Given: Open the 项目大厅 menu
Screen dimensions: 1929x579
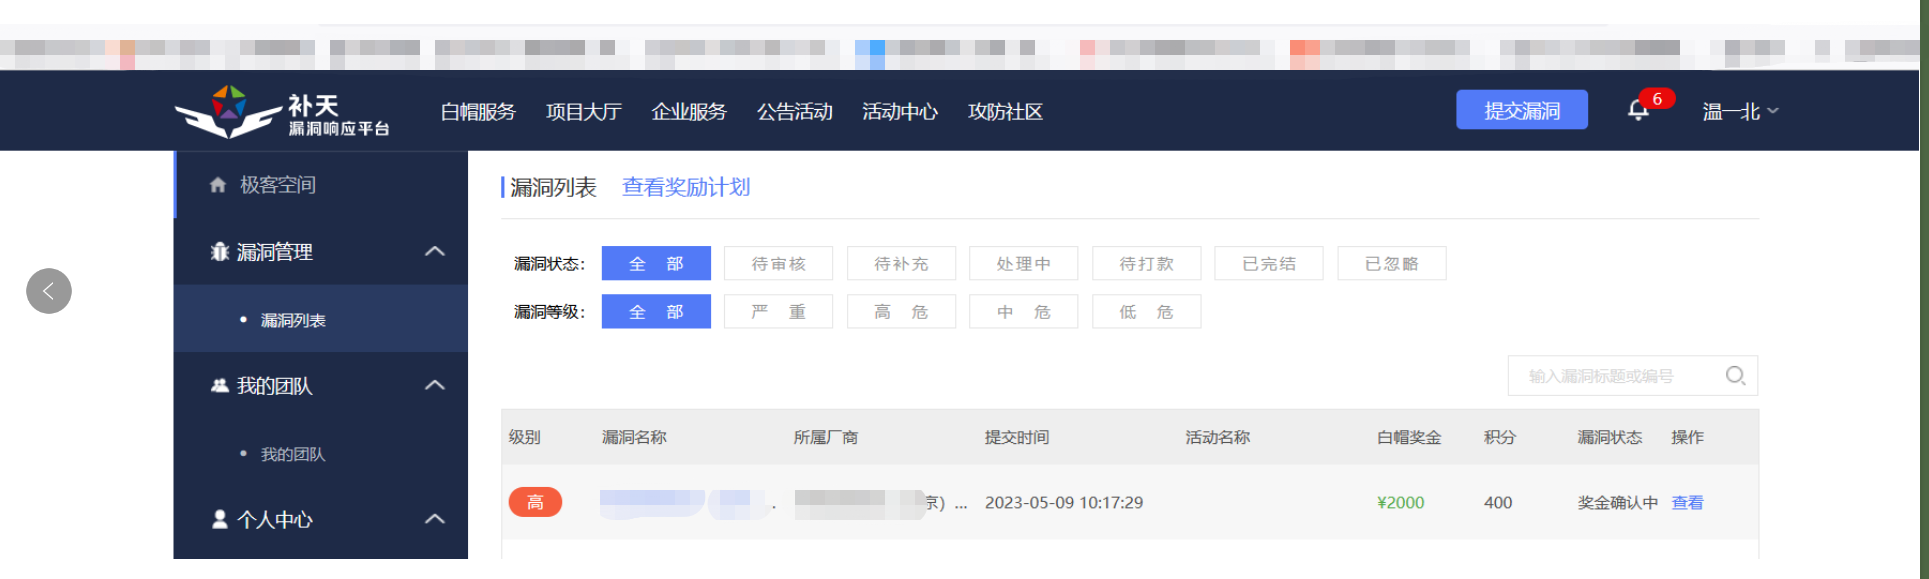Looking at the screenshot, I should pyautogui.click(x=584, y=112).
